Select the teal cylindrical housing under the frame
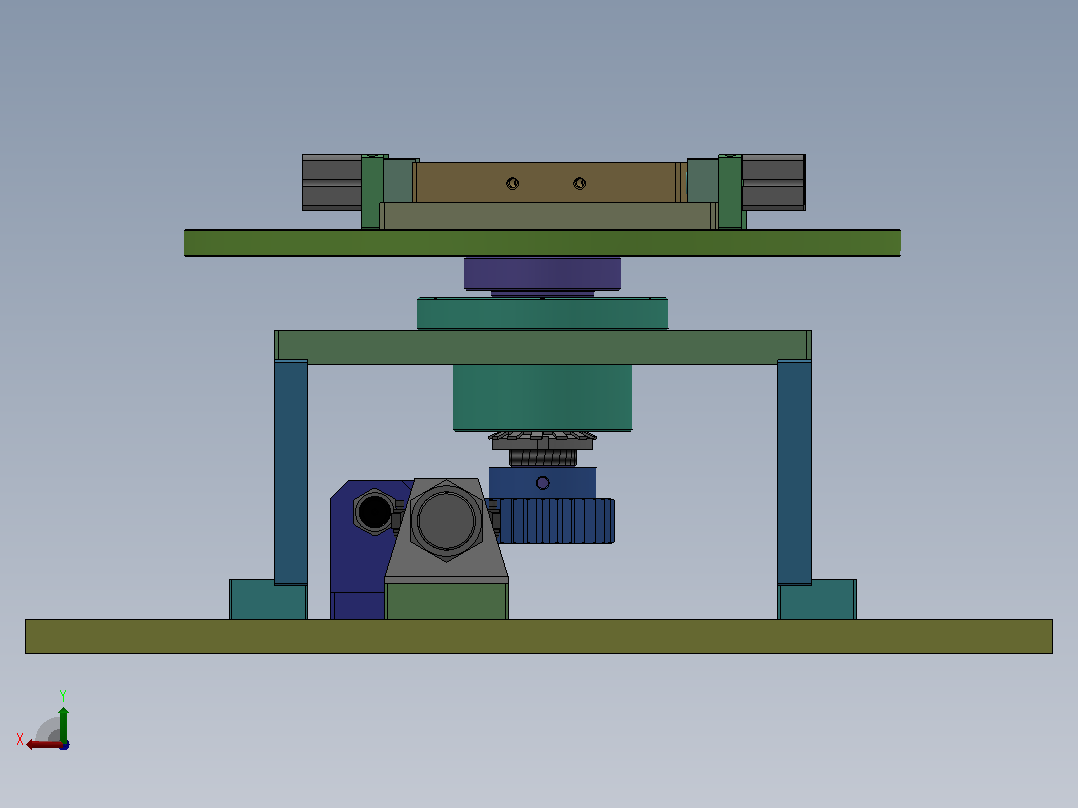The image size is (1078, 808). (x=542, y=397)
